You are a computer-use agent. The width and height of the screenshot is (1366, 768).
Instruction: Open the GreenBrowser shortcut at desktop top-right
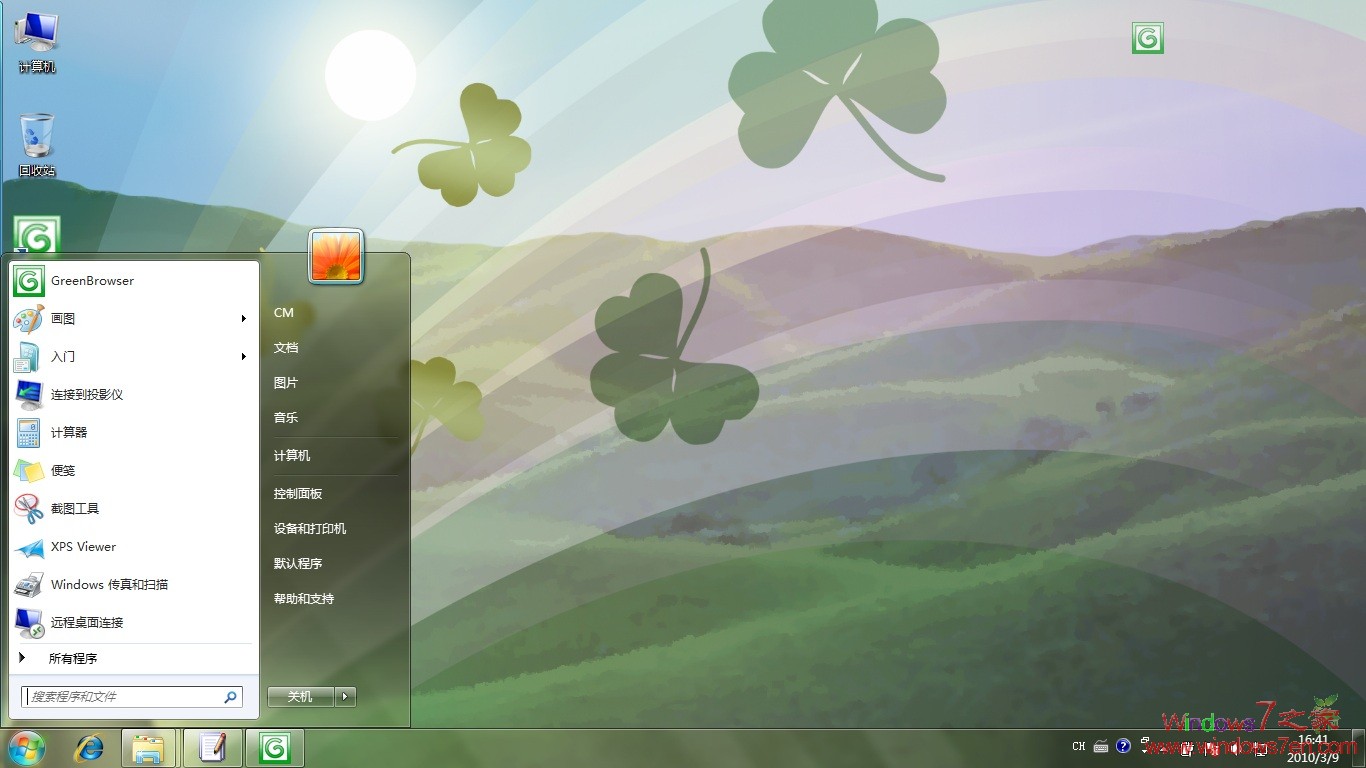pos(1147,36)
